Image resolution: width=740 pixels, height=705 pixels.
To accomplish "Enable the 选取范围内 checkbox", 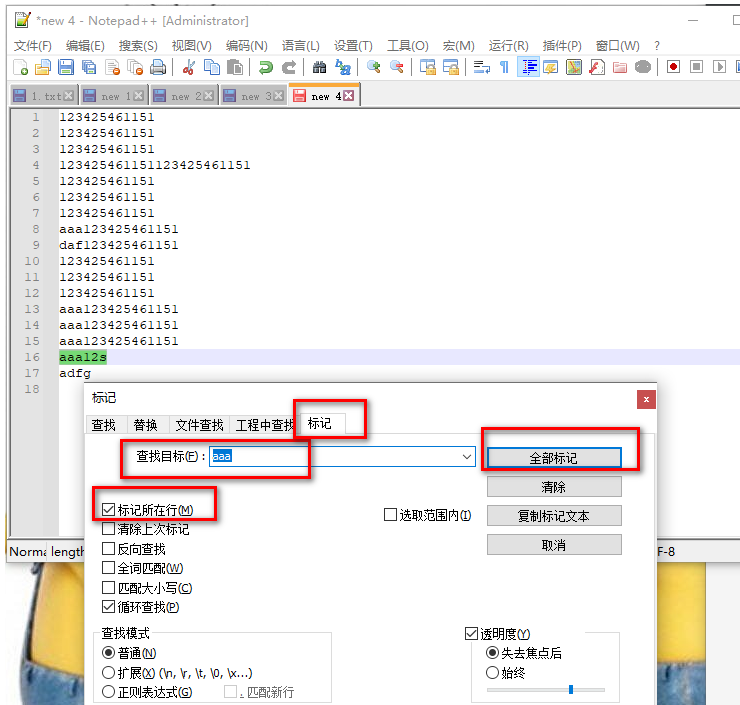I will coord(390,515).
